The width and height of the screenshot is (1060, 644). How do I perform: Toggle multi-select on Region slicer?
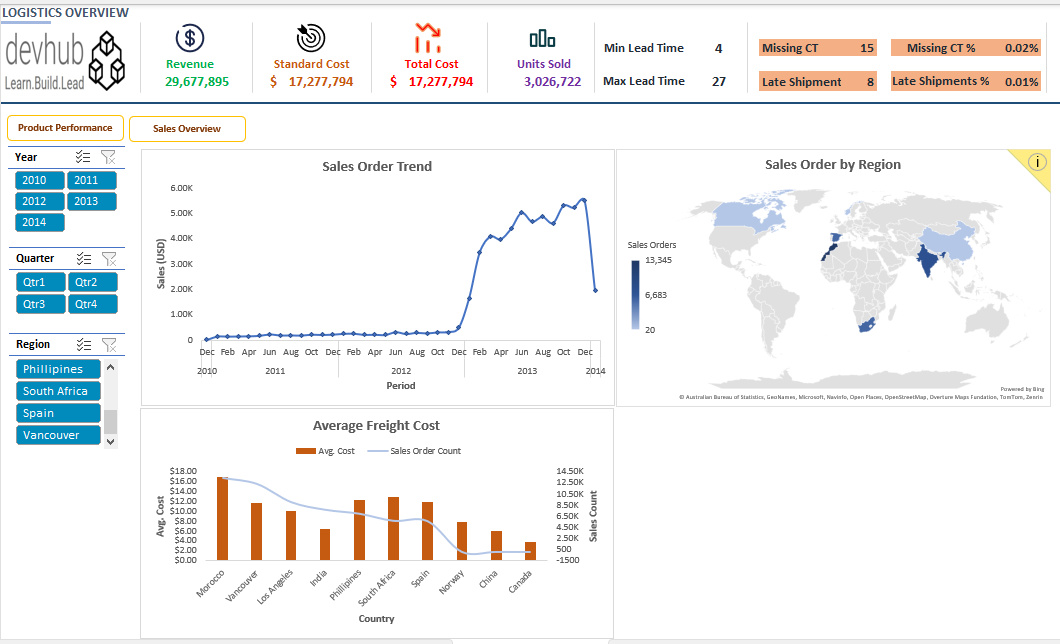(84, 345)
